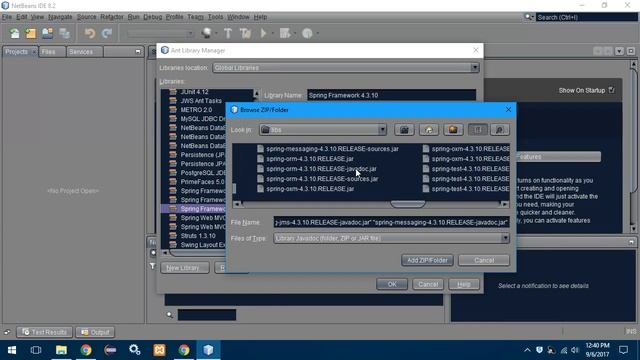Image resolution: width=640 pixels, height=360 pixels.
Task: Click the Redo toolbar icon
Action: pyautogui.click(x=107, y=33)
